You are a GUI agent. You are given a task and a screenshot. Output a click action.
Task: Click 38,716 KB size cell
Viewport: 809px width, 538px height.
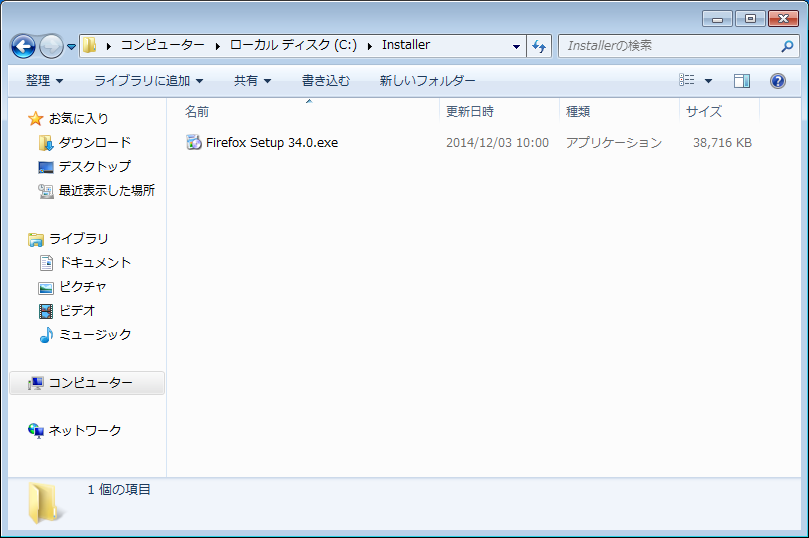(x=722, y=143)
